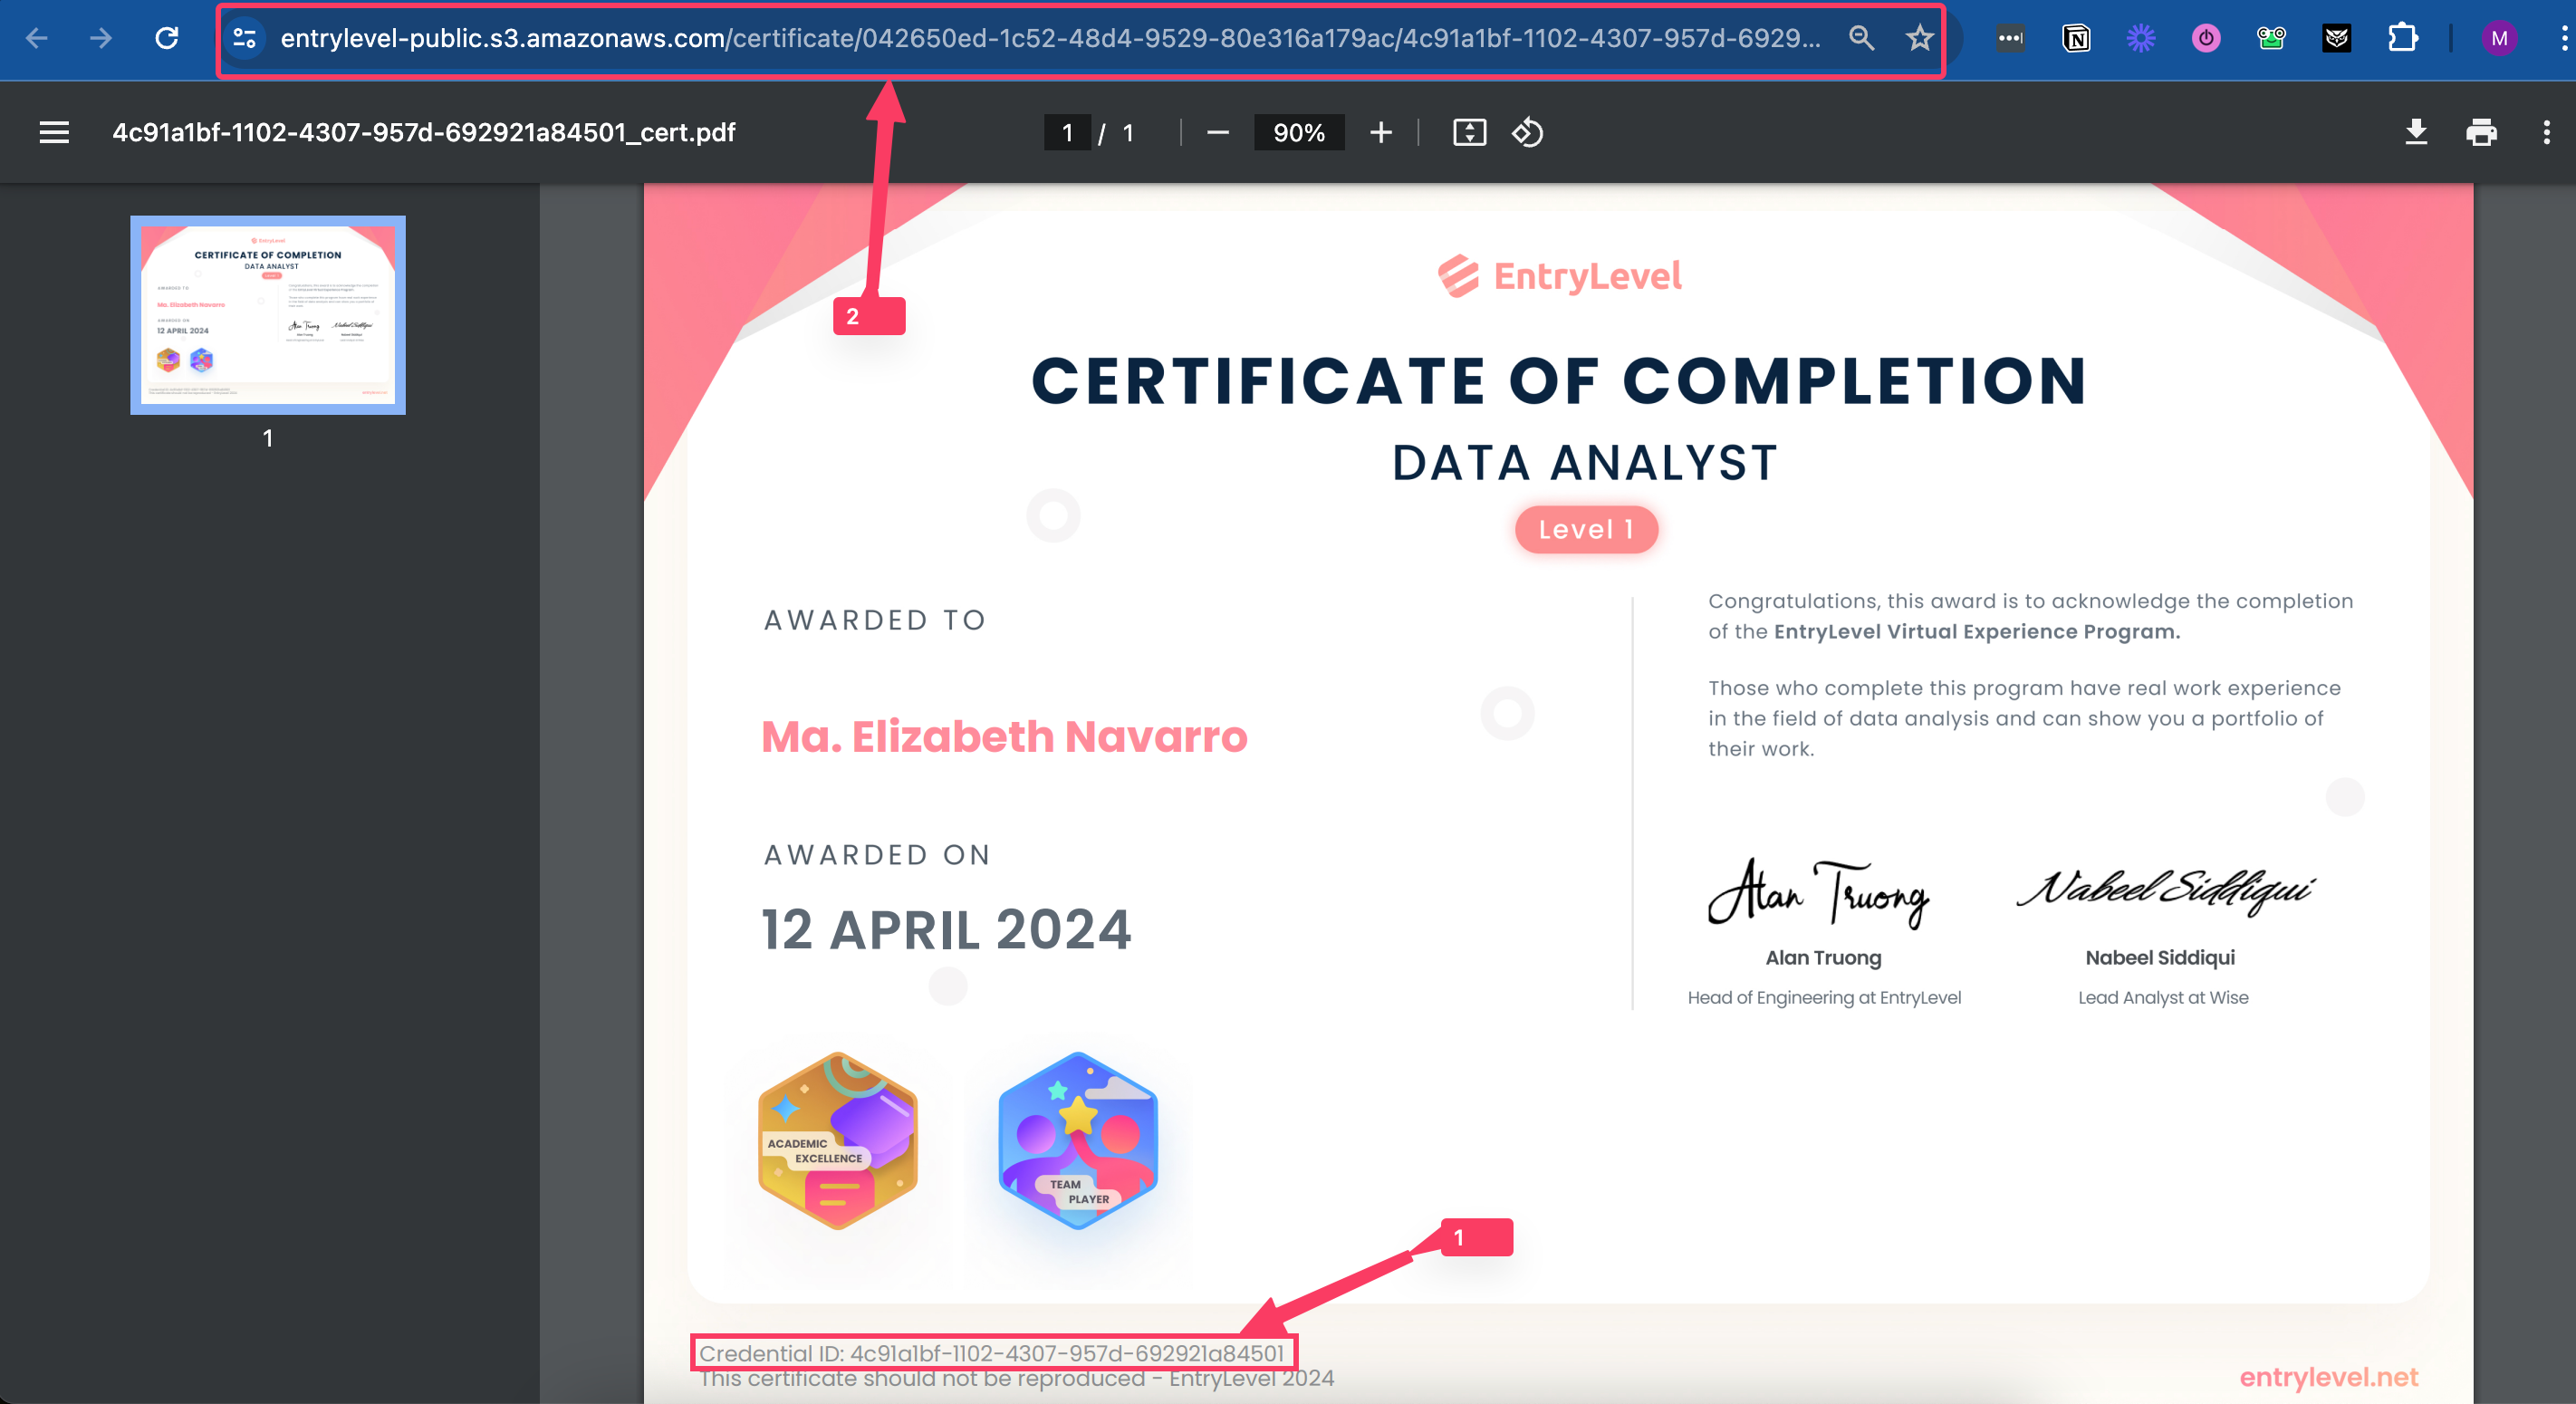Viewport: 2576px width, 1404px height.
Task: Zoom out the PDF with minus button
Action: pos(1217,132)
